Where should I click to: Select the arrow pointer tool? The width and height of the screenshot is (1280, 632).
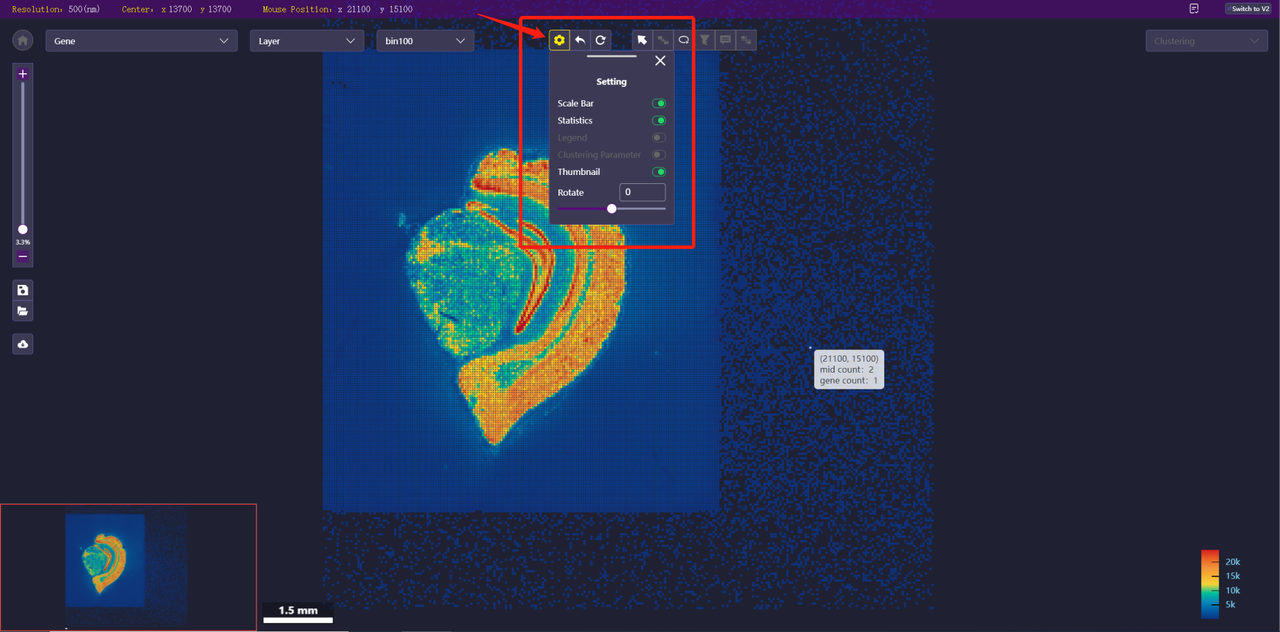click(642, 40)
